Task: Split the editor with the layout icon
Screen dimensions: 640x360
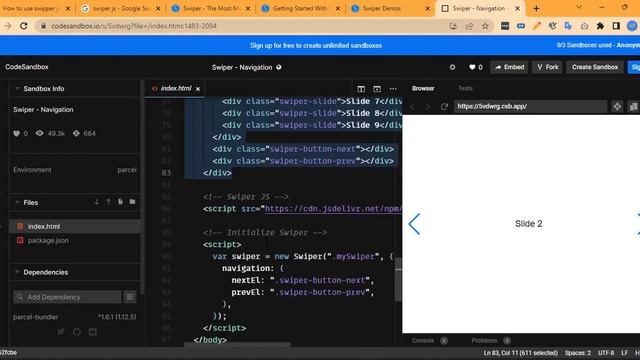Action: coord(361,89)
